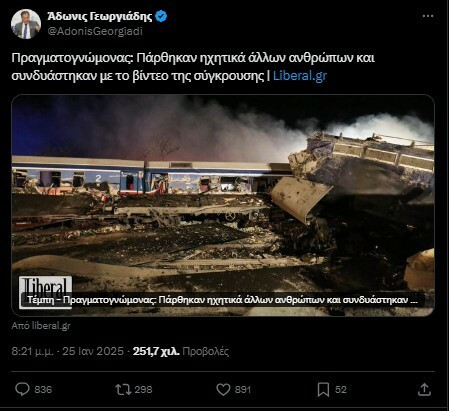Click the 891 likes count
The width and height of the screenshot is (449, 411).
[x=243, y=389]
